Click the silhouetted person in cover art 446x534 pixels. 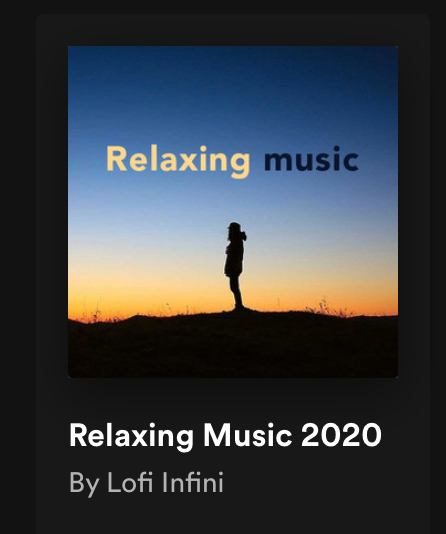[x=235, y=266]
